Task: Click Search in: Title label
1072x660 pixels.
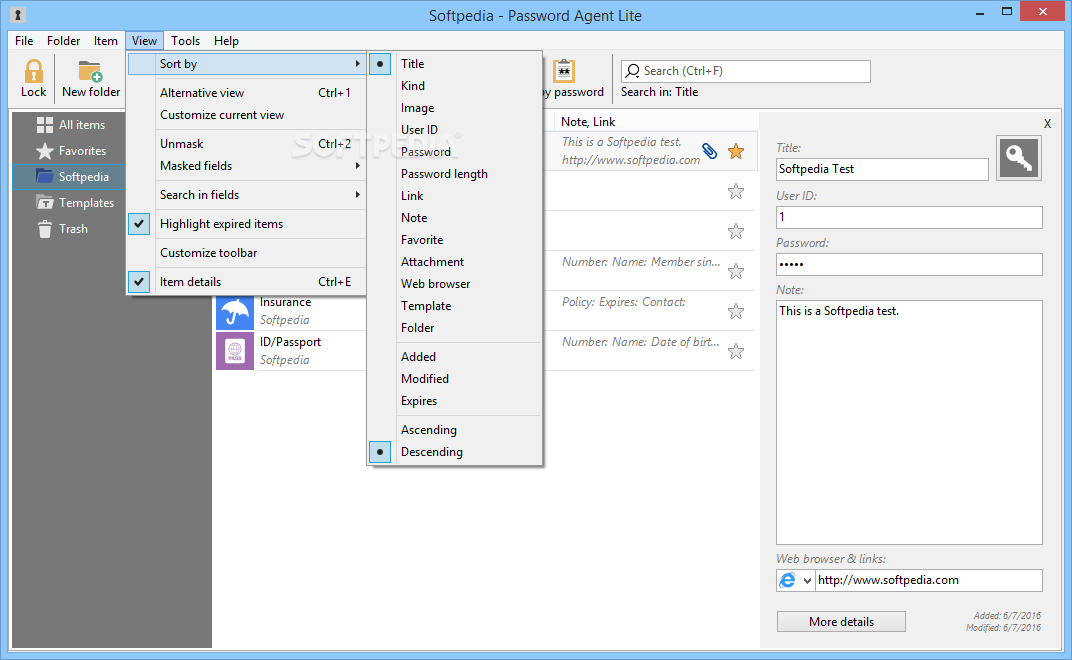Action: (x=659, y=92)
